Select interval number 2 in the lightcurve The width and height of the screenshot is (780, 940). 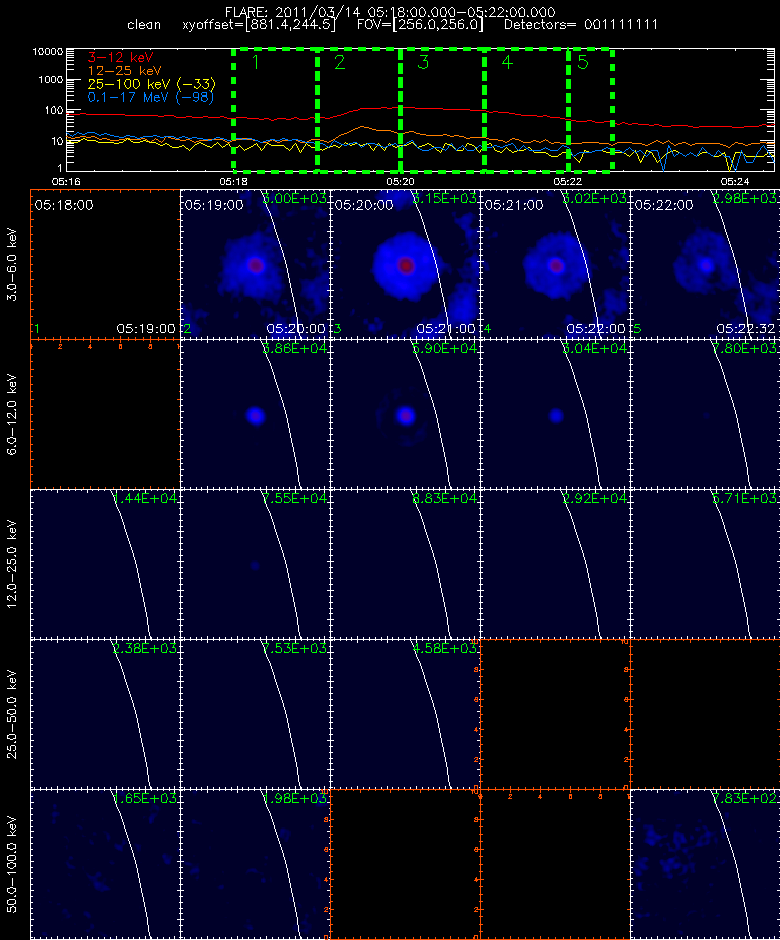click(340, 62)
